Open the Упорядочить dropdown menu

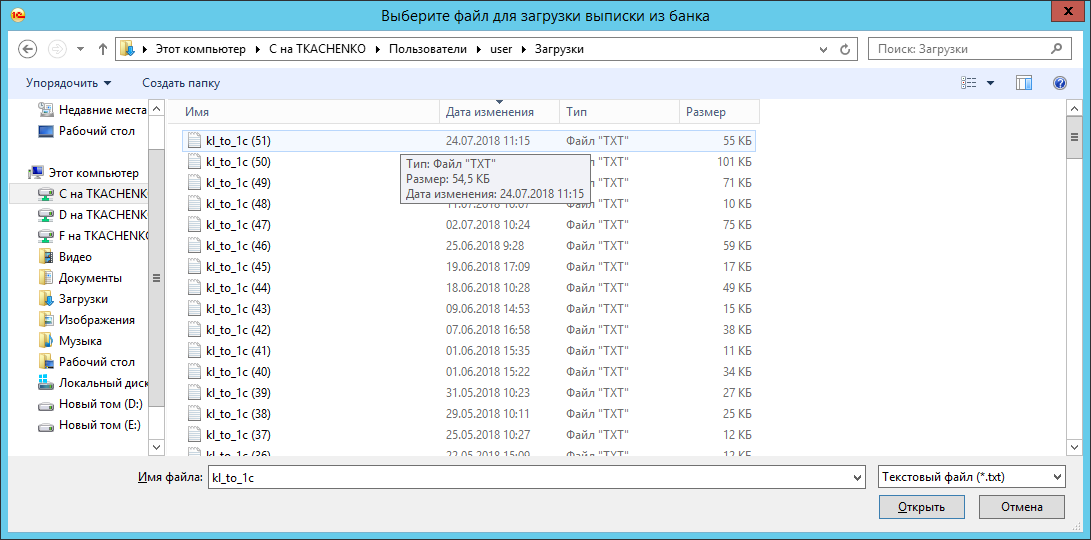[68, 83]
